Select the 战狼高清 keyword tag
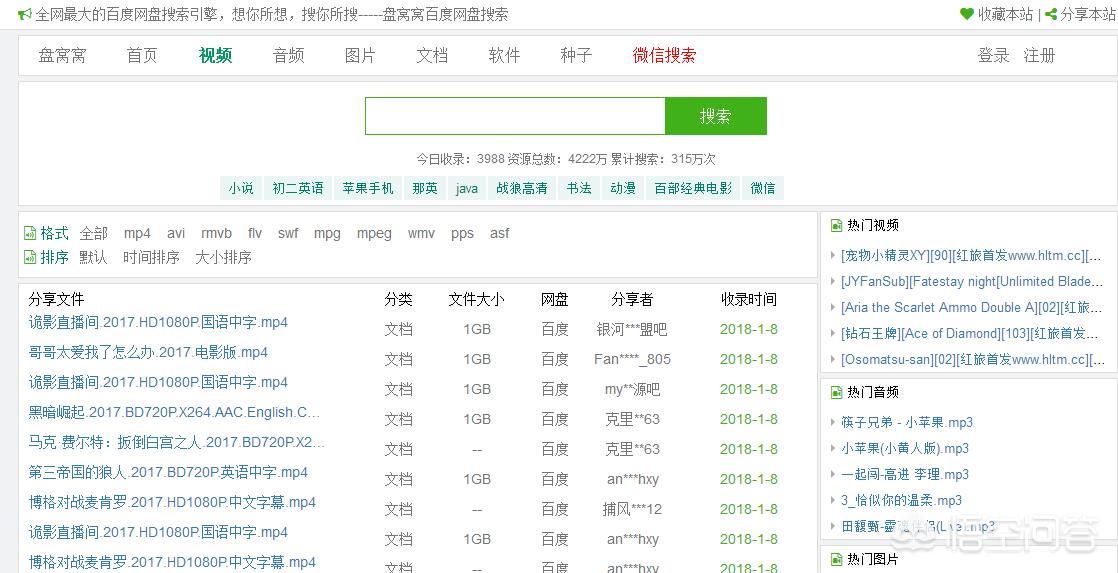1118x573 pixels. (522, 188)
